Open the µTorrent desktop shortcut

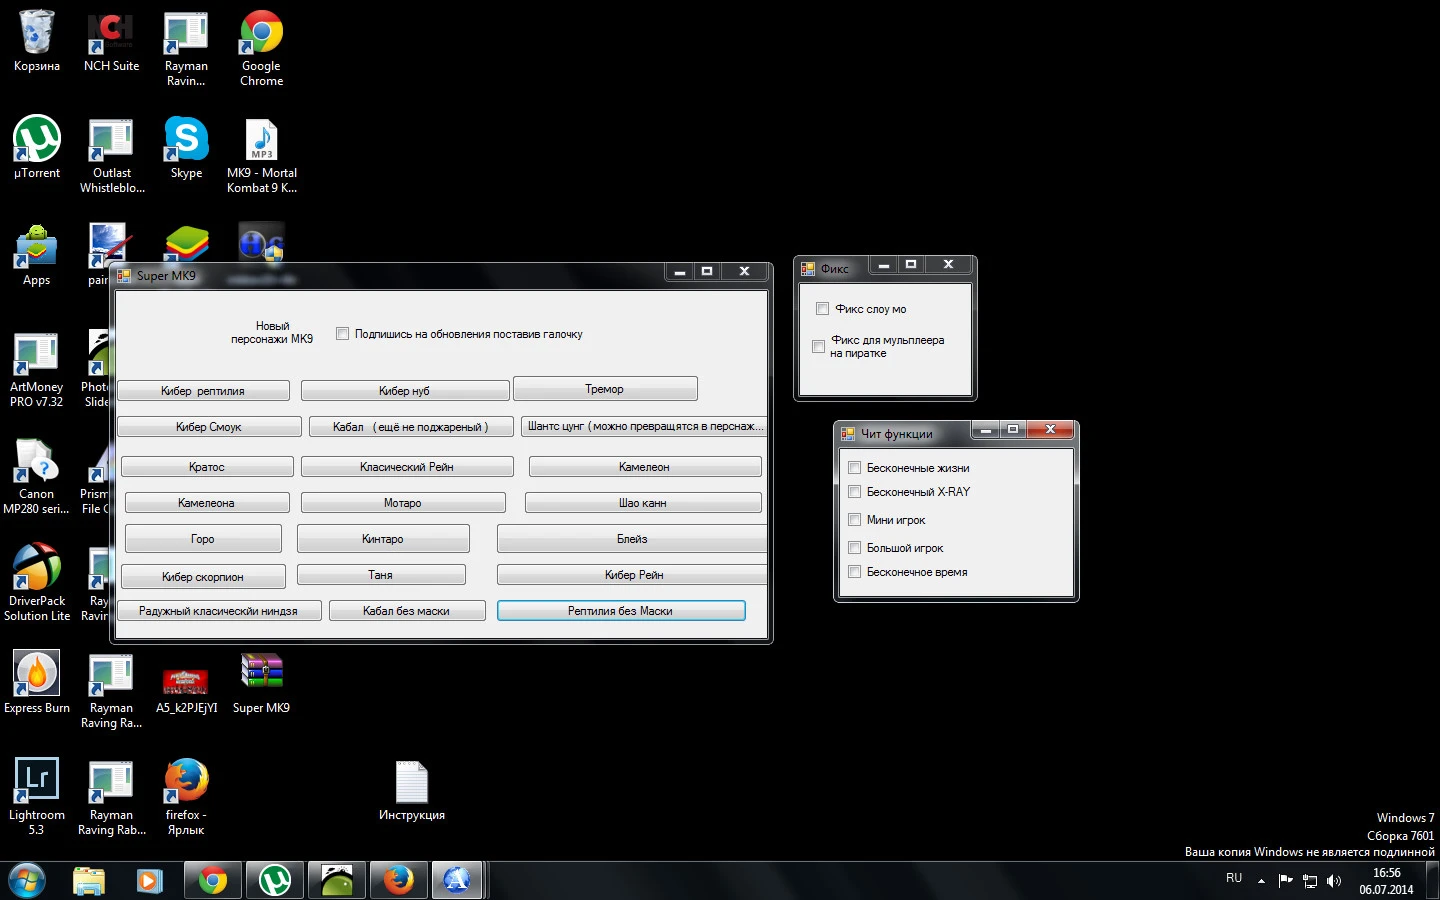37,140
